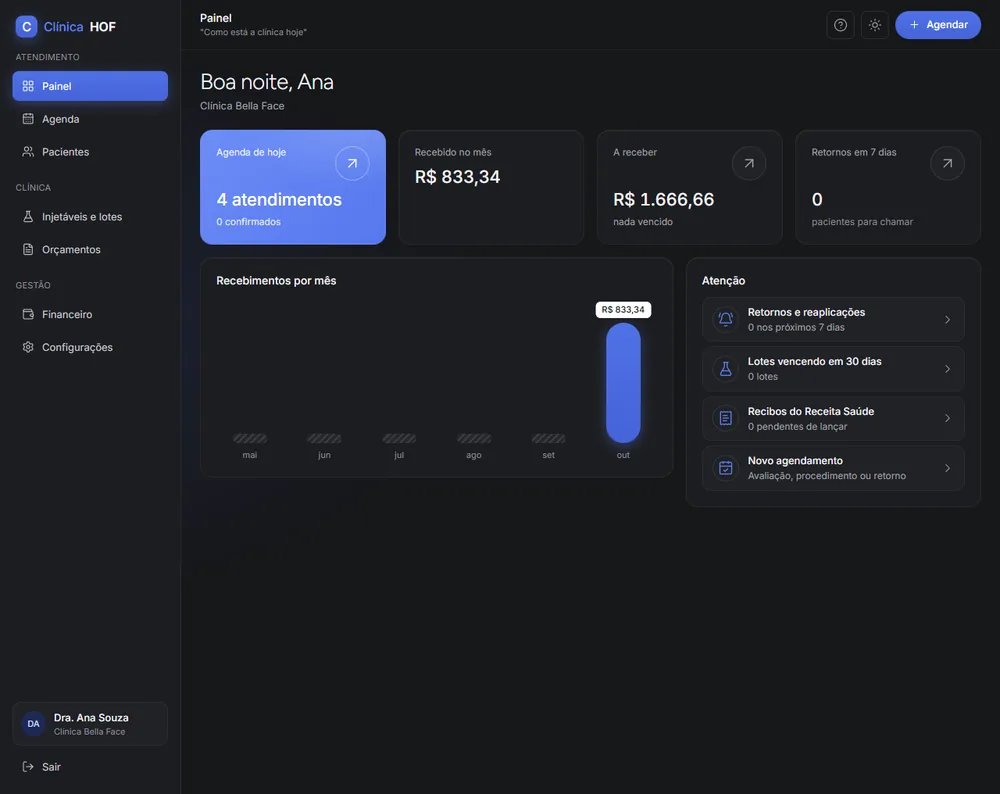Click the Pacientes people icon
1000x794 pixels.
click(28, 152)
